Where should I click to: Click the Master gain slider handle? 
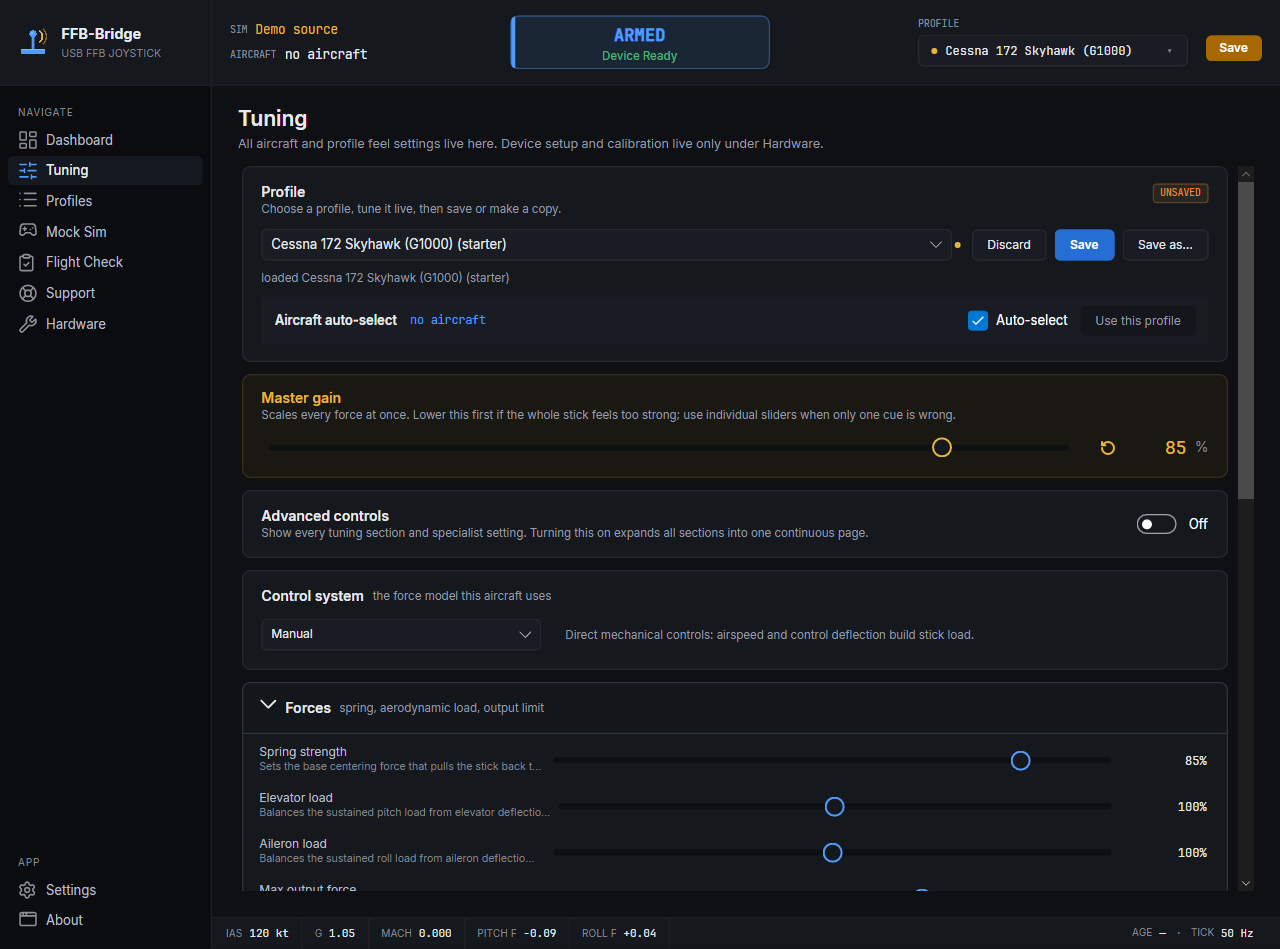pos(942,447)
